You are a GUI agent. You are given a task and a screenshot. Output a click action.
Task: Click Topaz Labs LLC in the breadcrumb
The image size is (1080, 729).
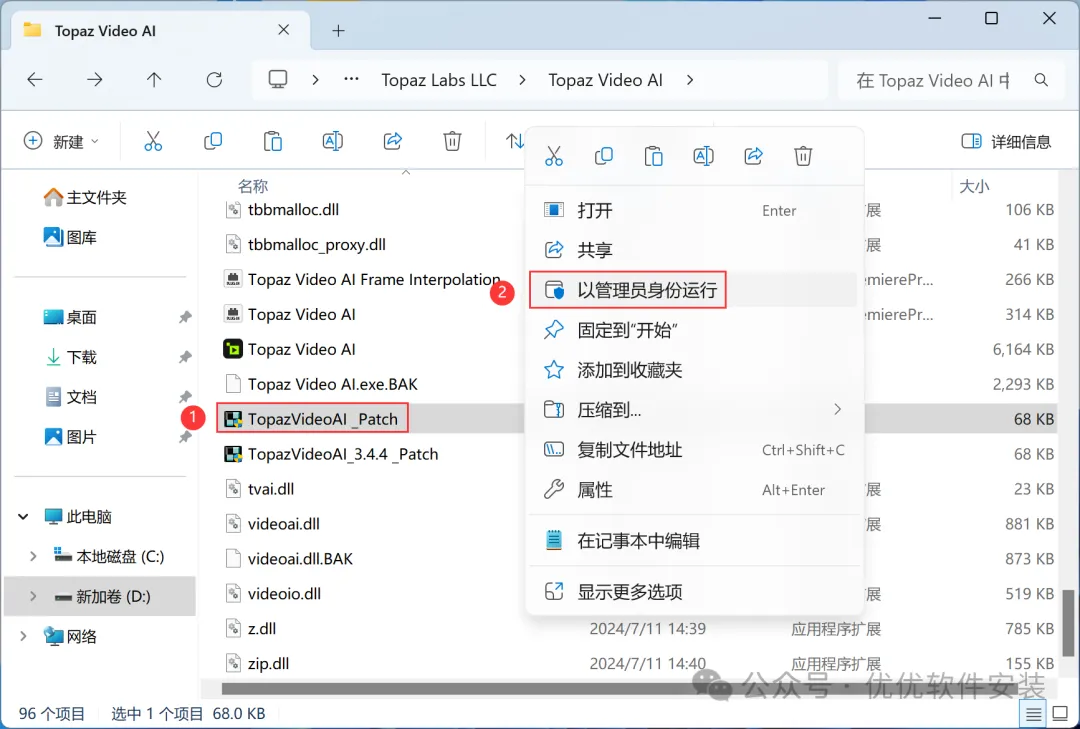tap(439, 80)
